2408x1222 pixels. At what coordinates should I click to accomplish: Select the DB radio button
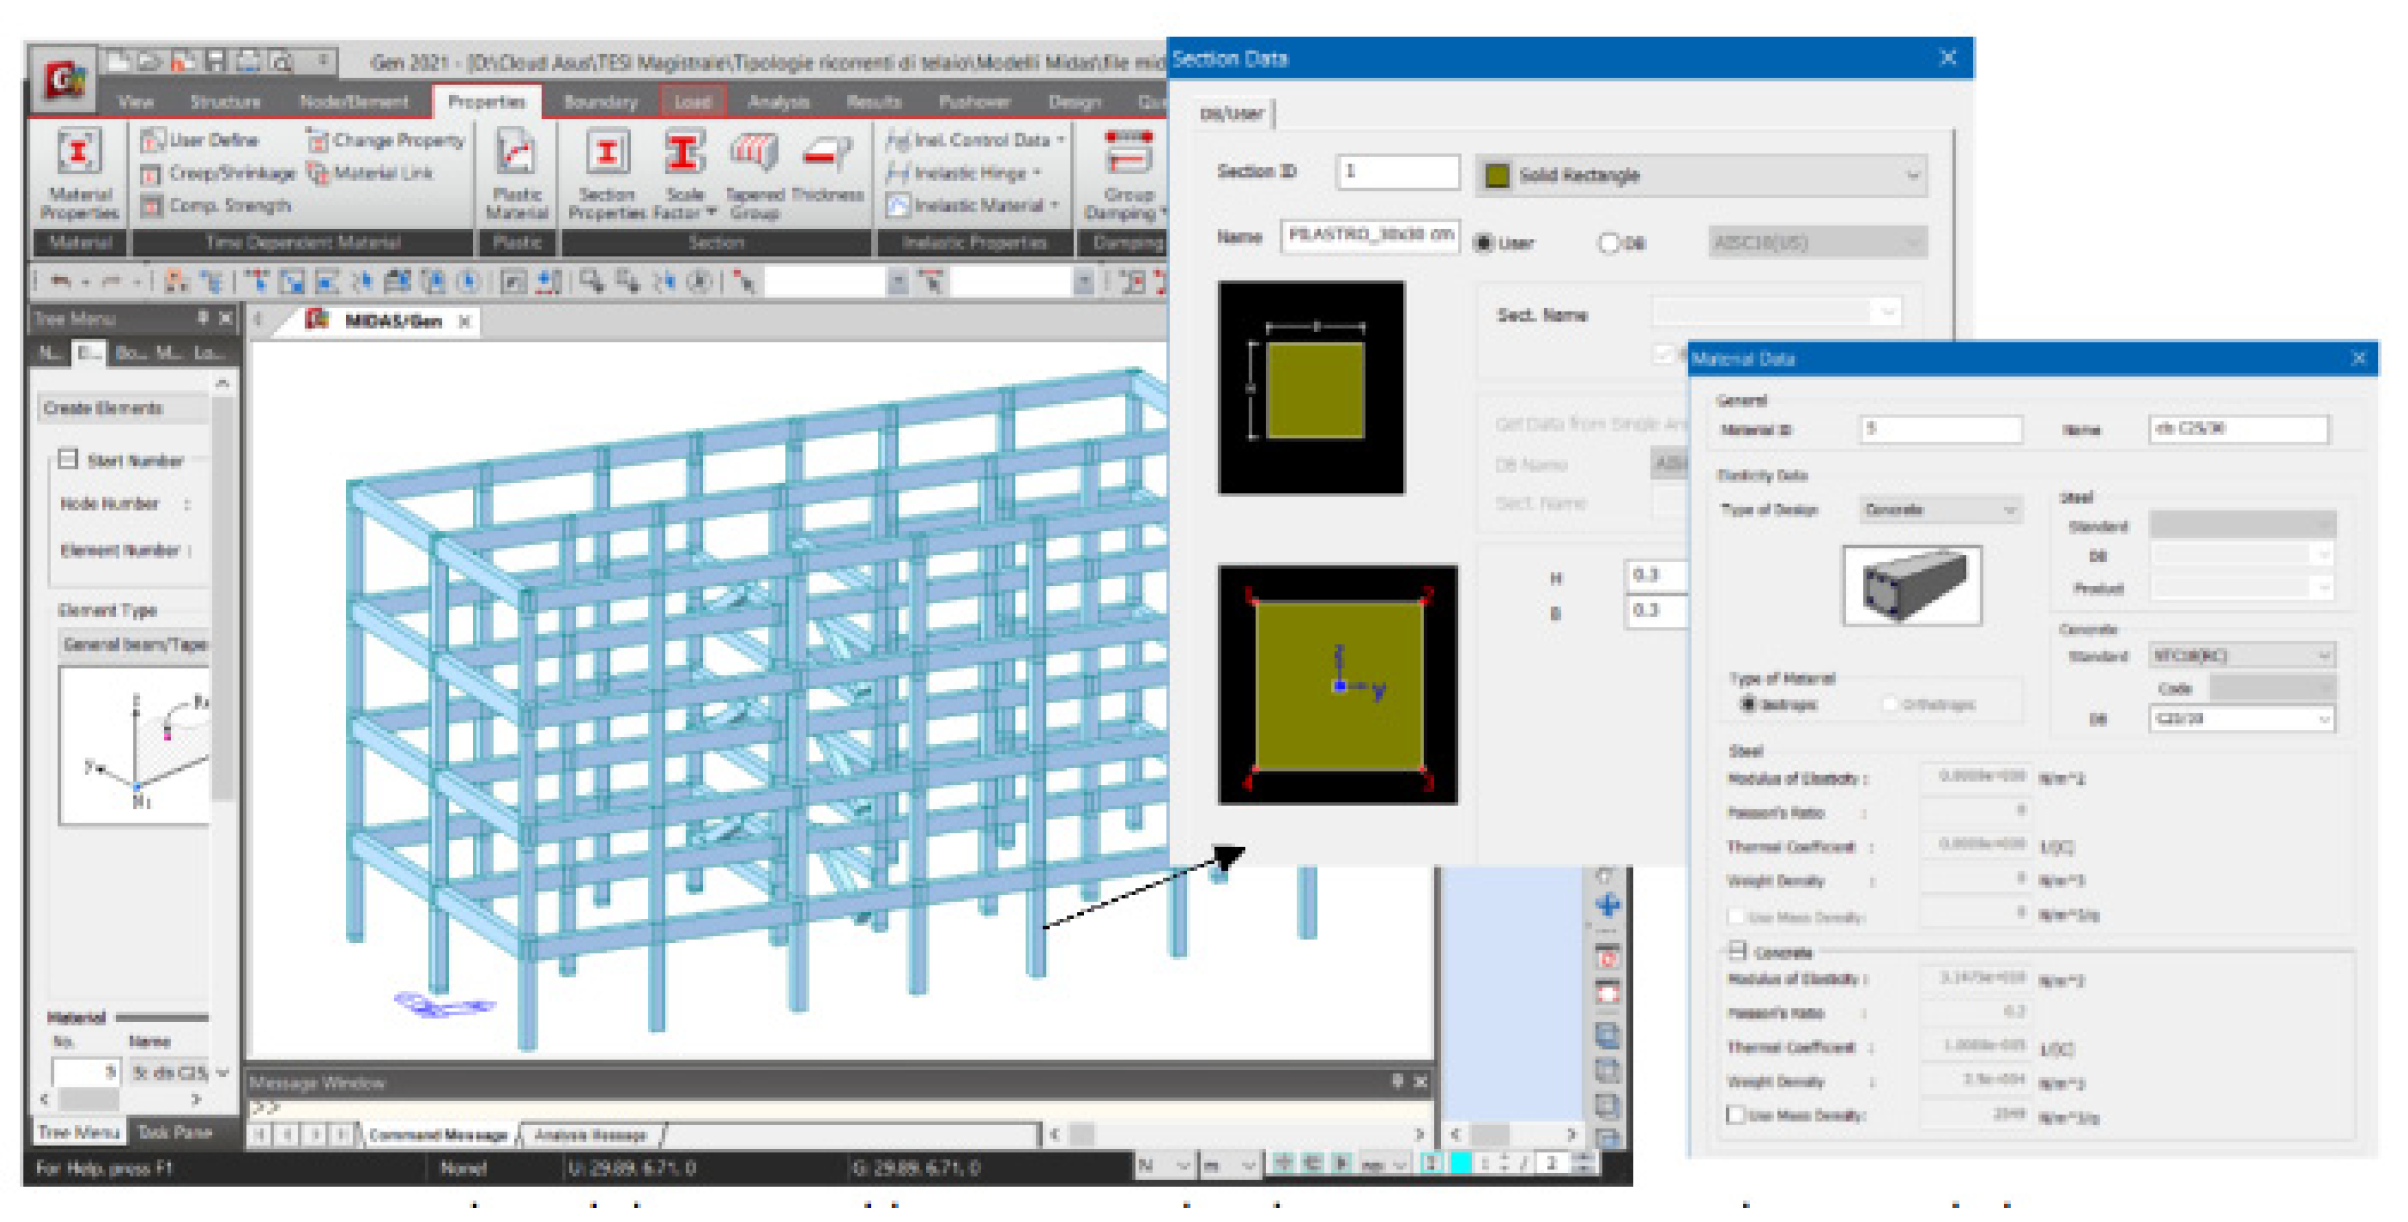(1609, 243)
